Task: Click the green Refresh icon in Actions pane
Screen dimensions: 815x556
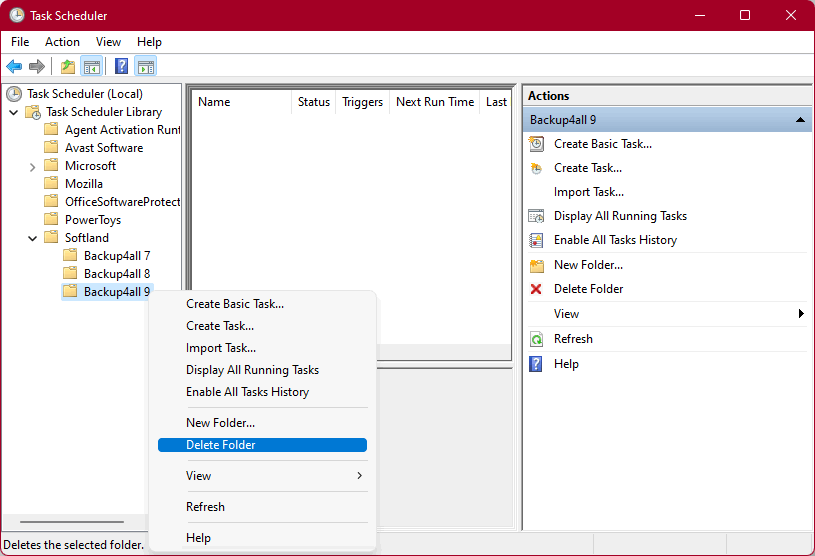Action: point(536,339)
